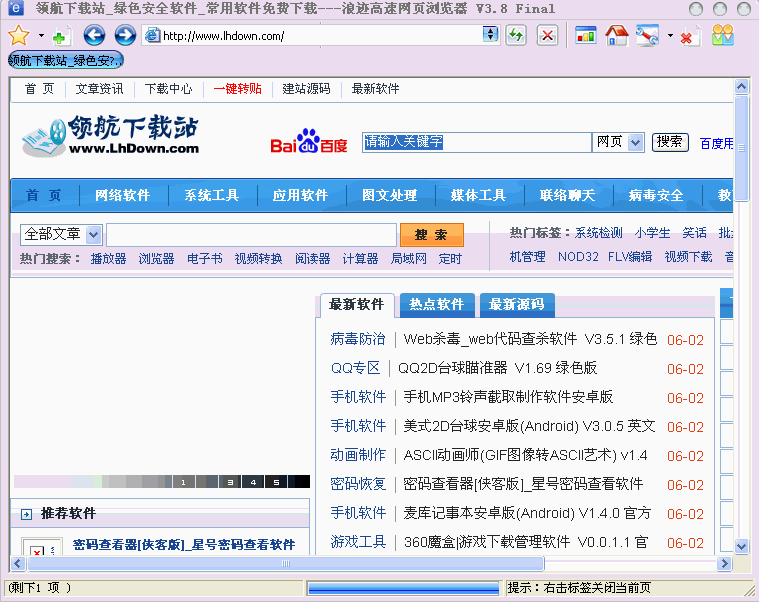Click the browser logo in title bar
The width and height of the screenshot is (759, 602).
(16, 8)
